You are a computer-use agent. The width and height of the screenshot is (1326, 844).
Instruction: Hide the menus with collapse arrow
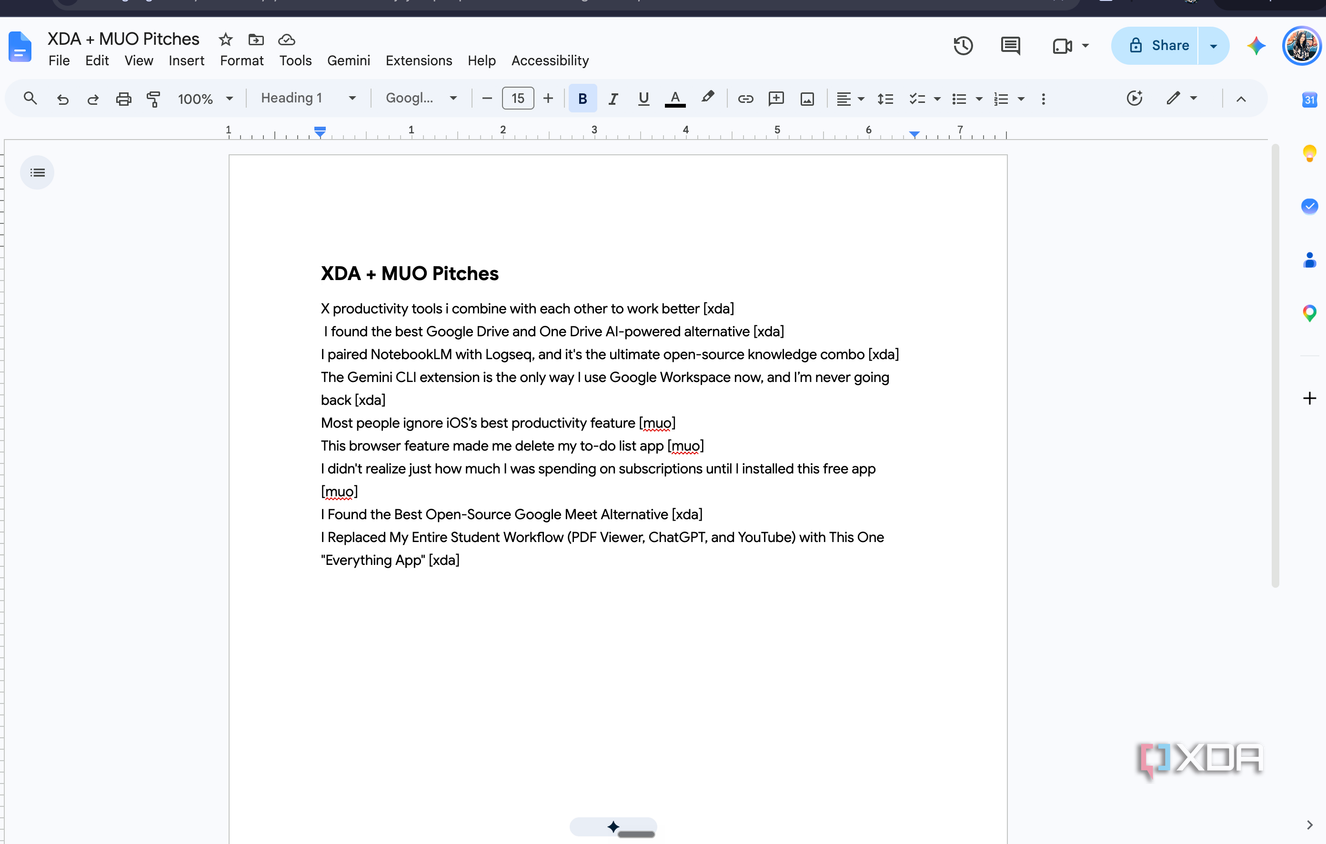[x=1241, y=99]
